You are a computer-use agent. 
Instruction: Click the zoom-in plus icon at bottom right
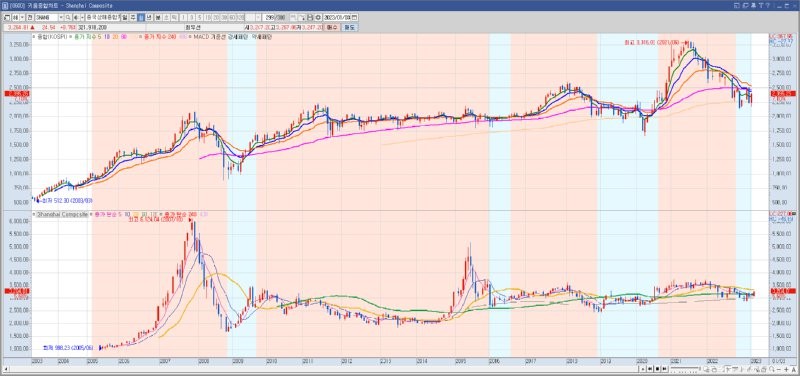tap(786, 369)
